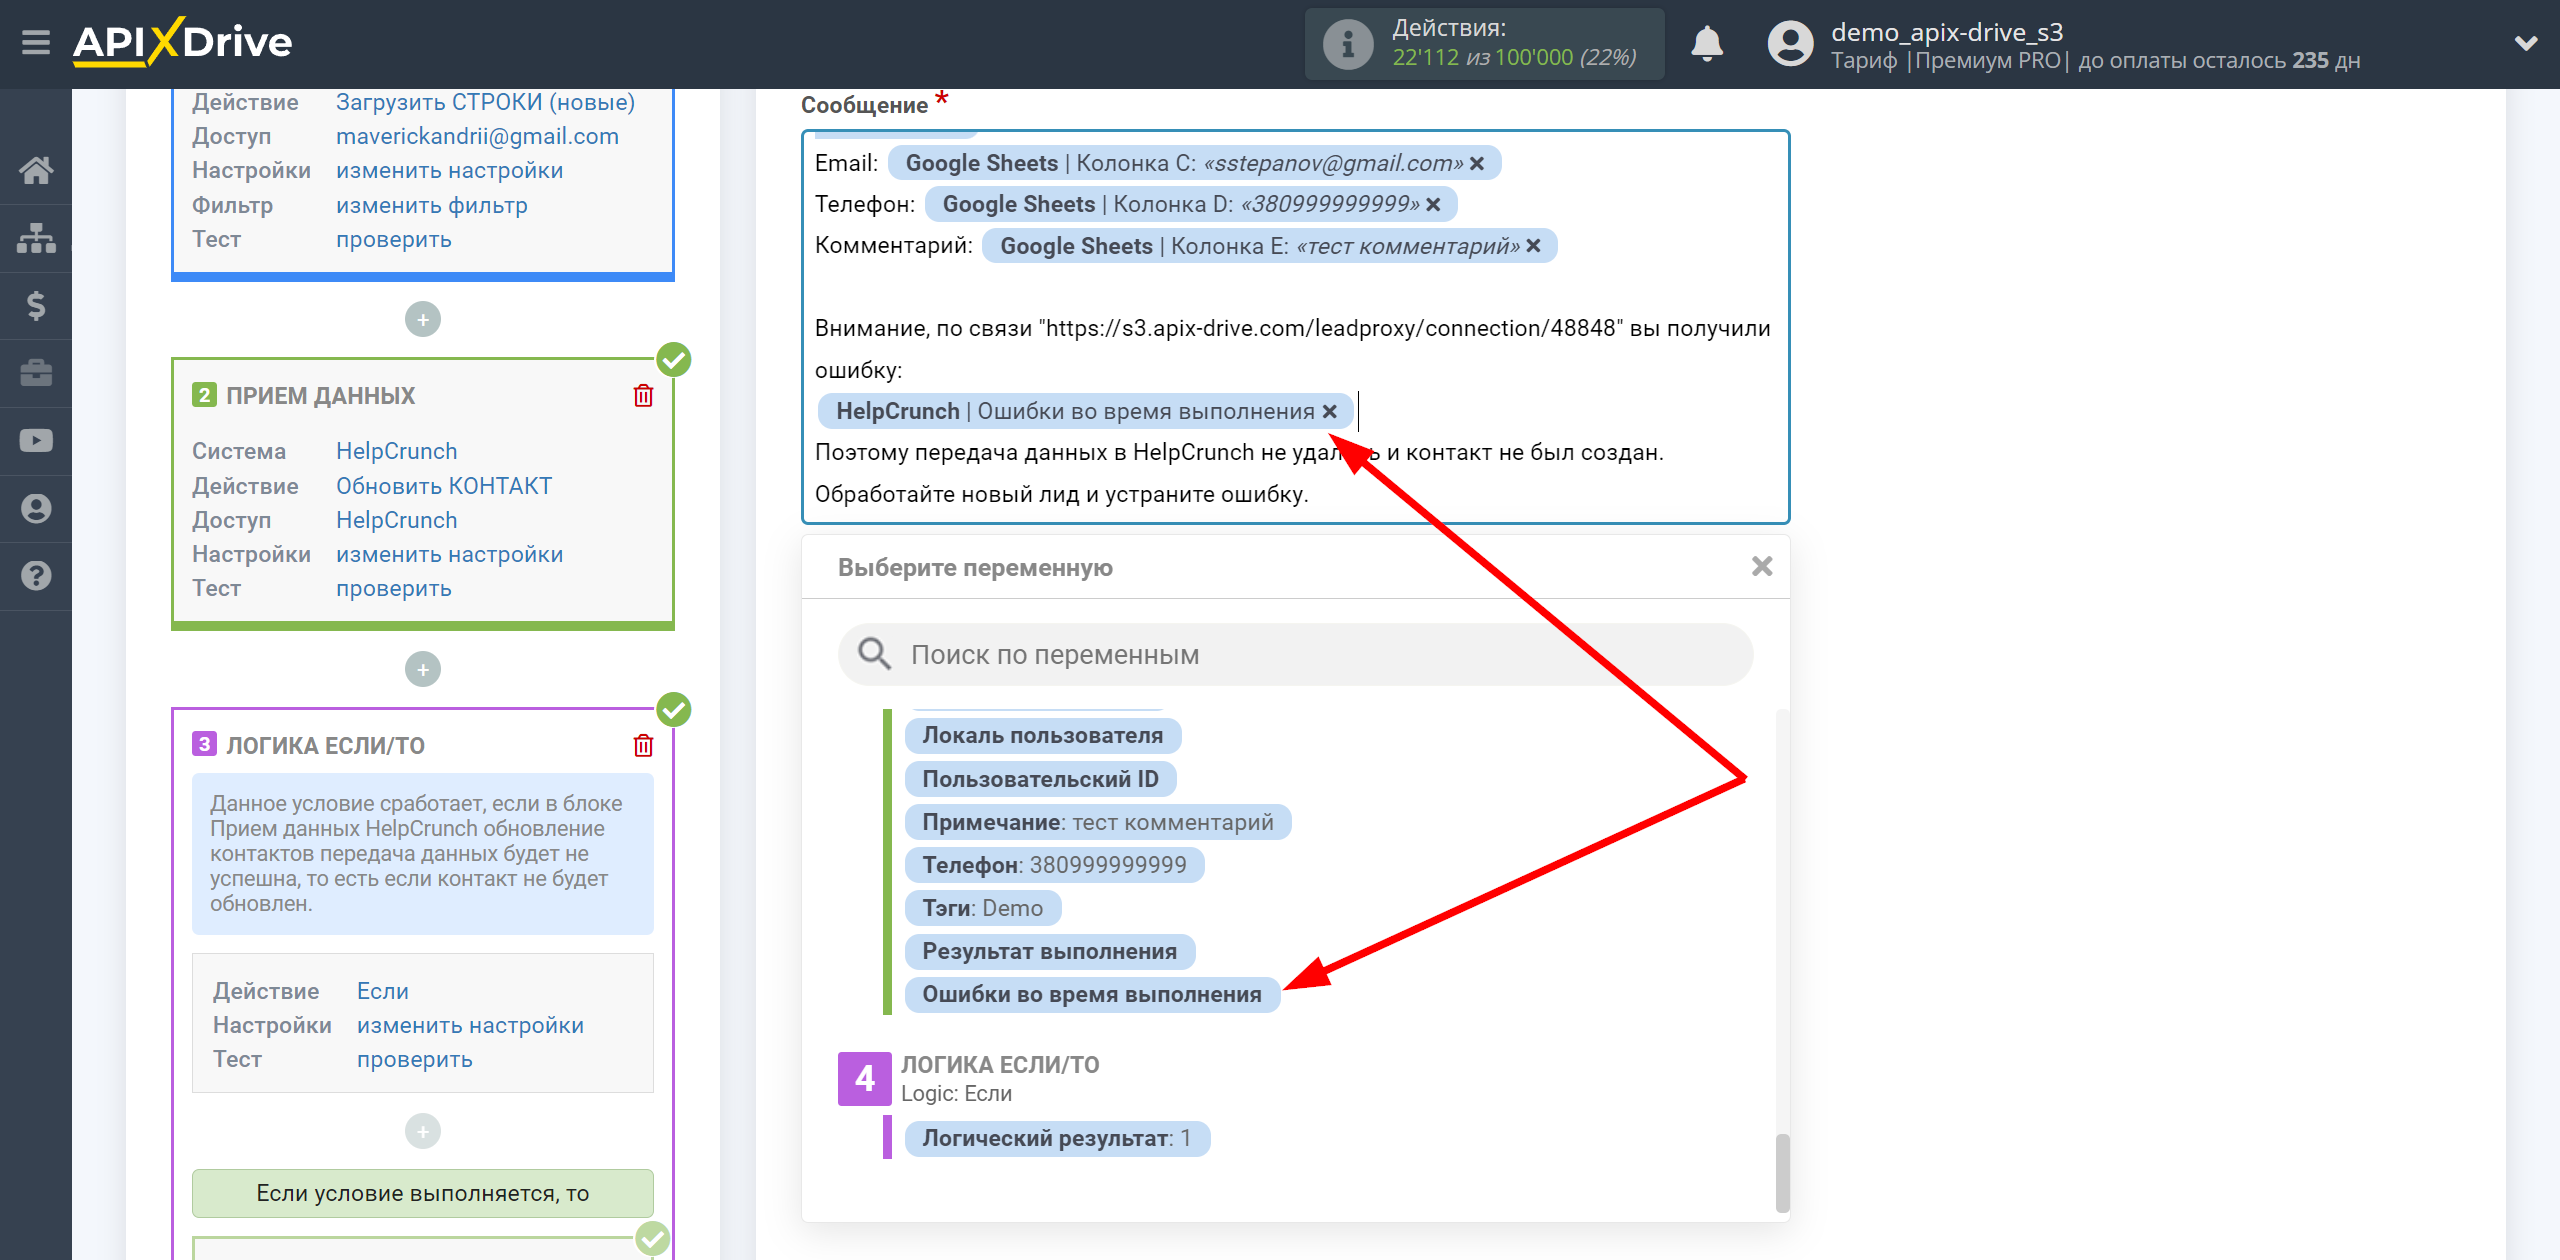The height and width of the screenshot is (1260, 2560).
Task: Go to the home dashboard icon
Action: (x=36, y=170)
